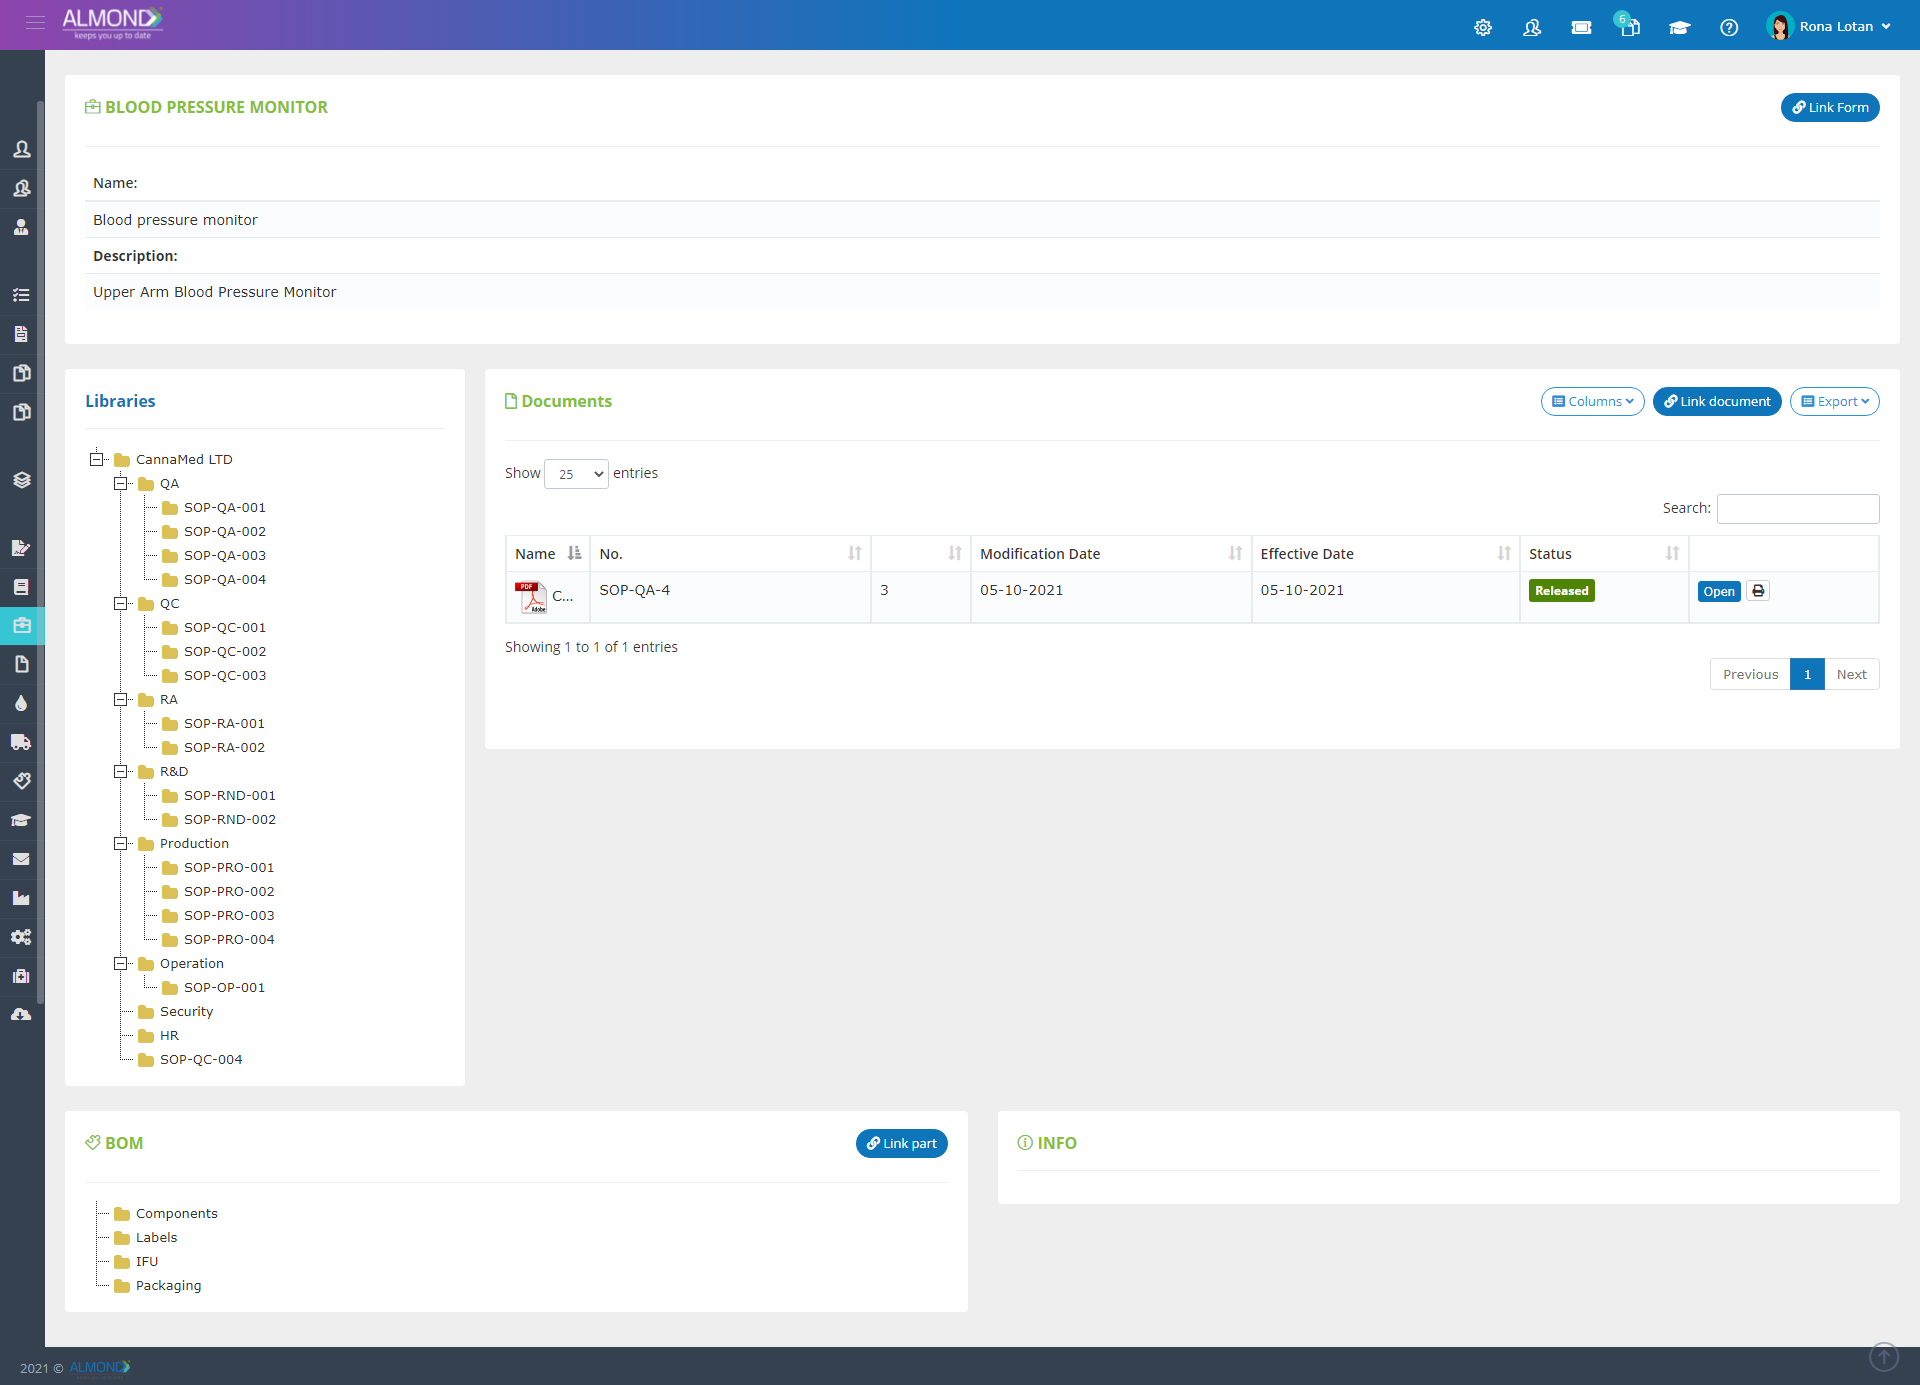Viewport: 1920px width, 1385px height.
Task: Open the notifications icon with badge 6
Action: (x=1629, y=25)
